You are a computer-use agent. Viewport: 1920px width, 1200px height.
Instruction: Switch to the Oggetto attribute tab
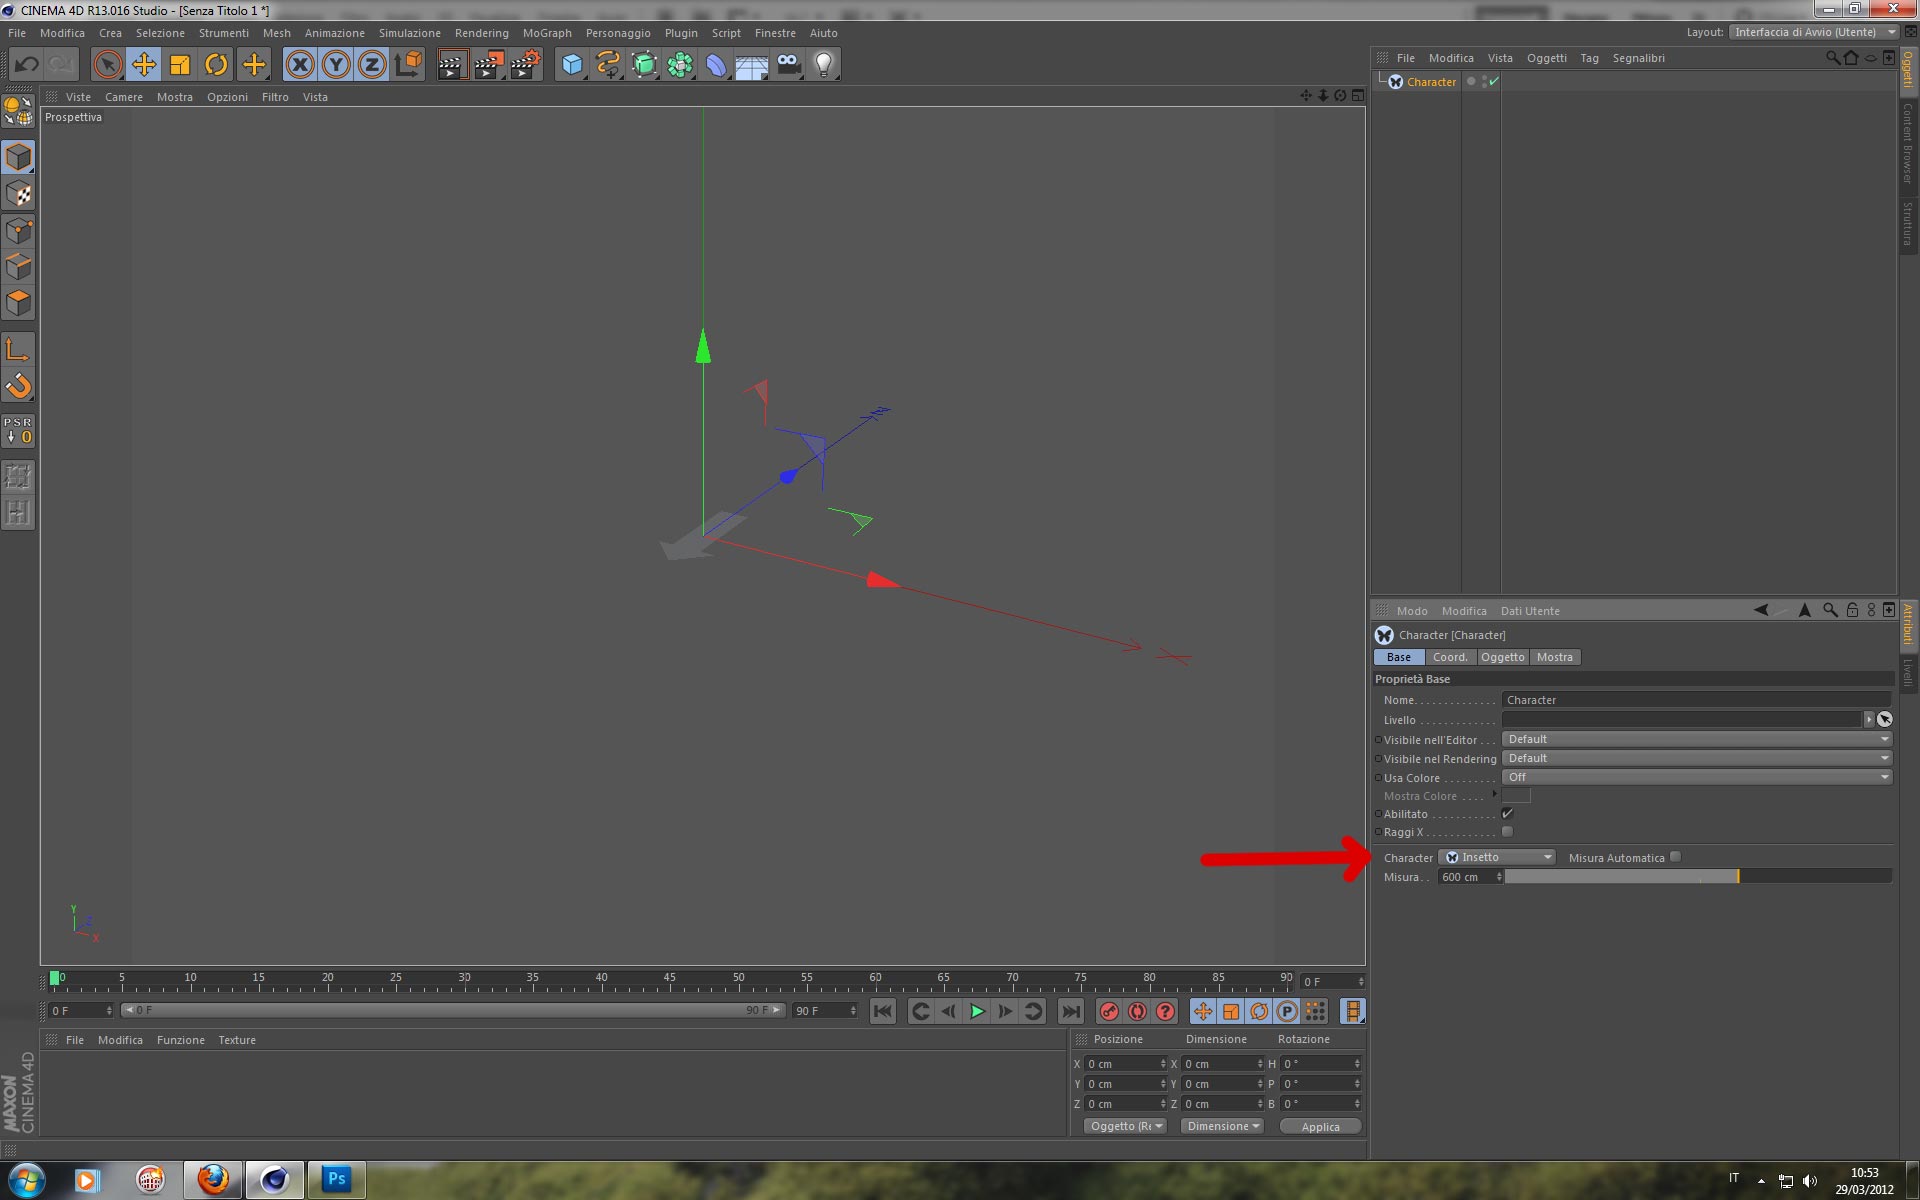(x=1502, y=657)
